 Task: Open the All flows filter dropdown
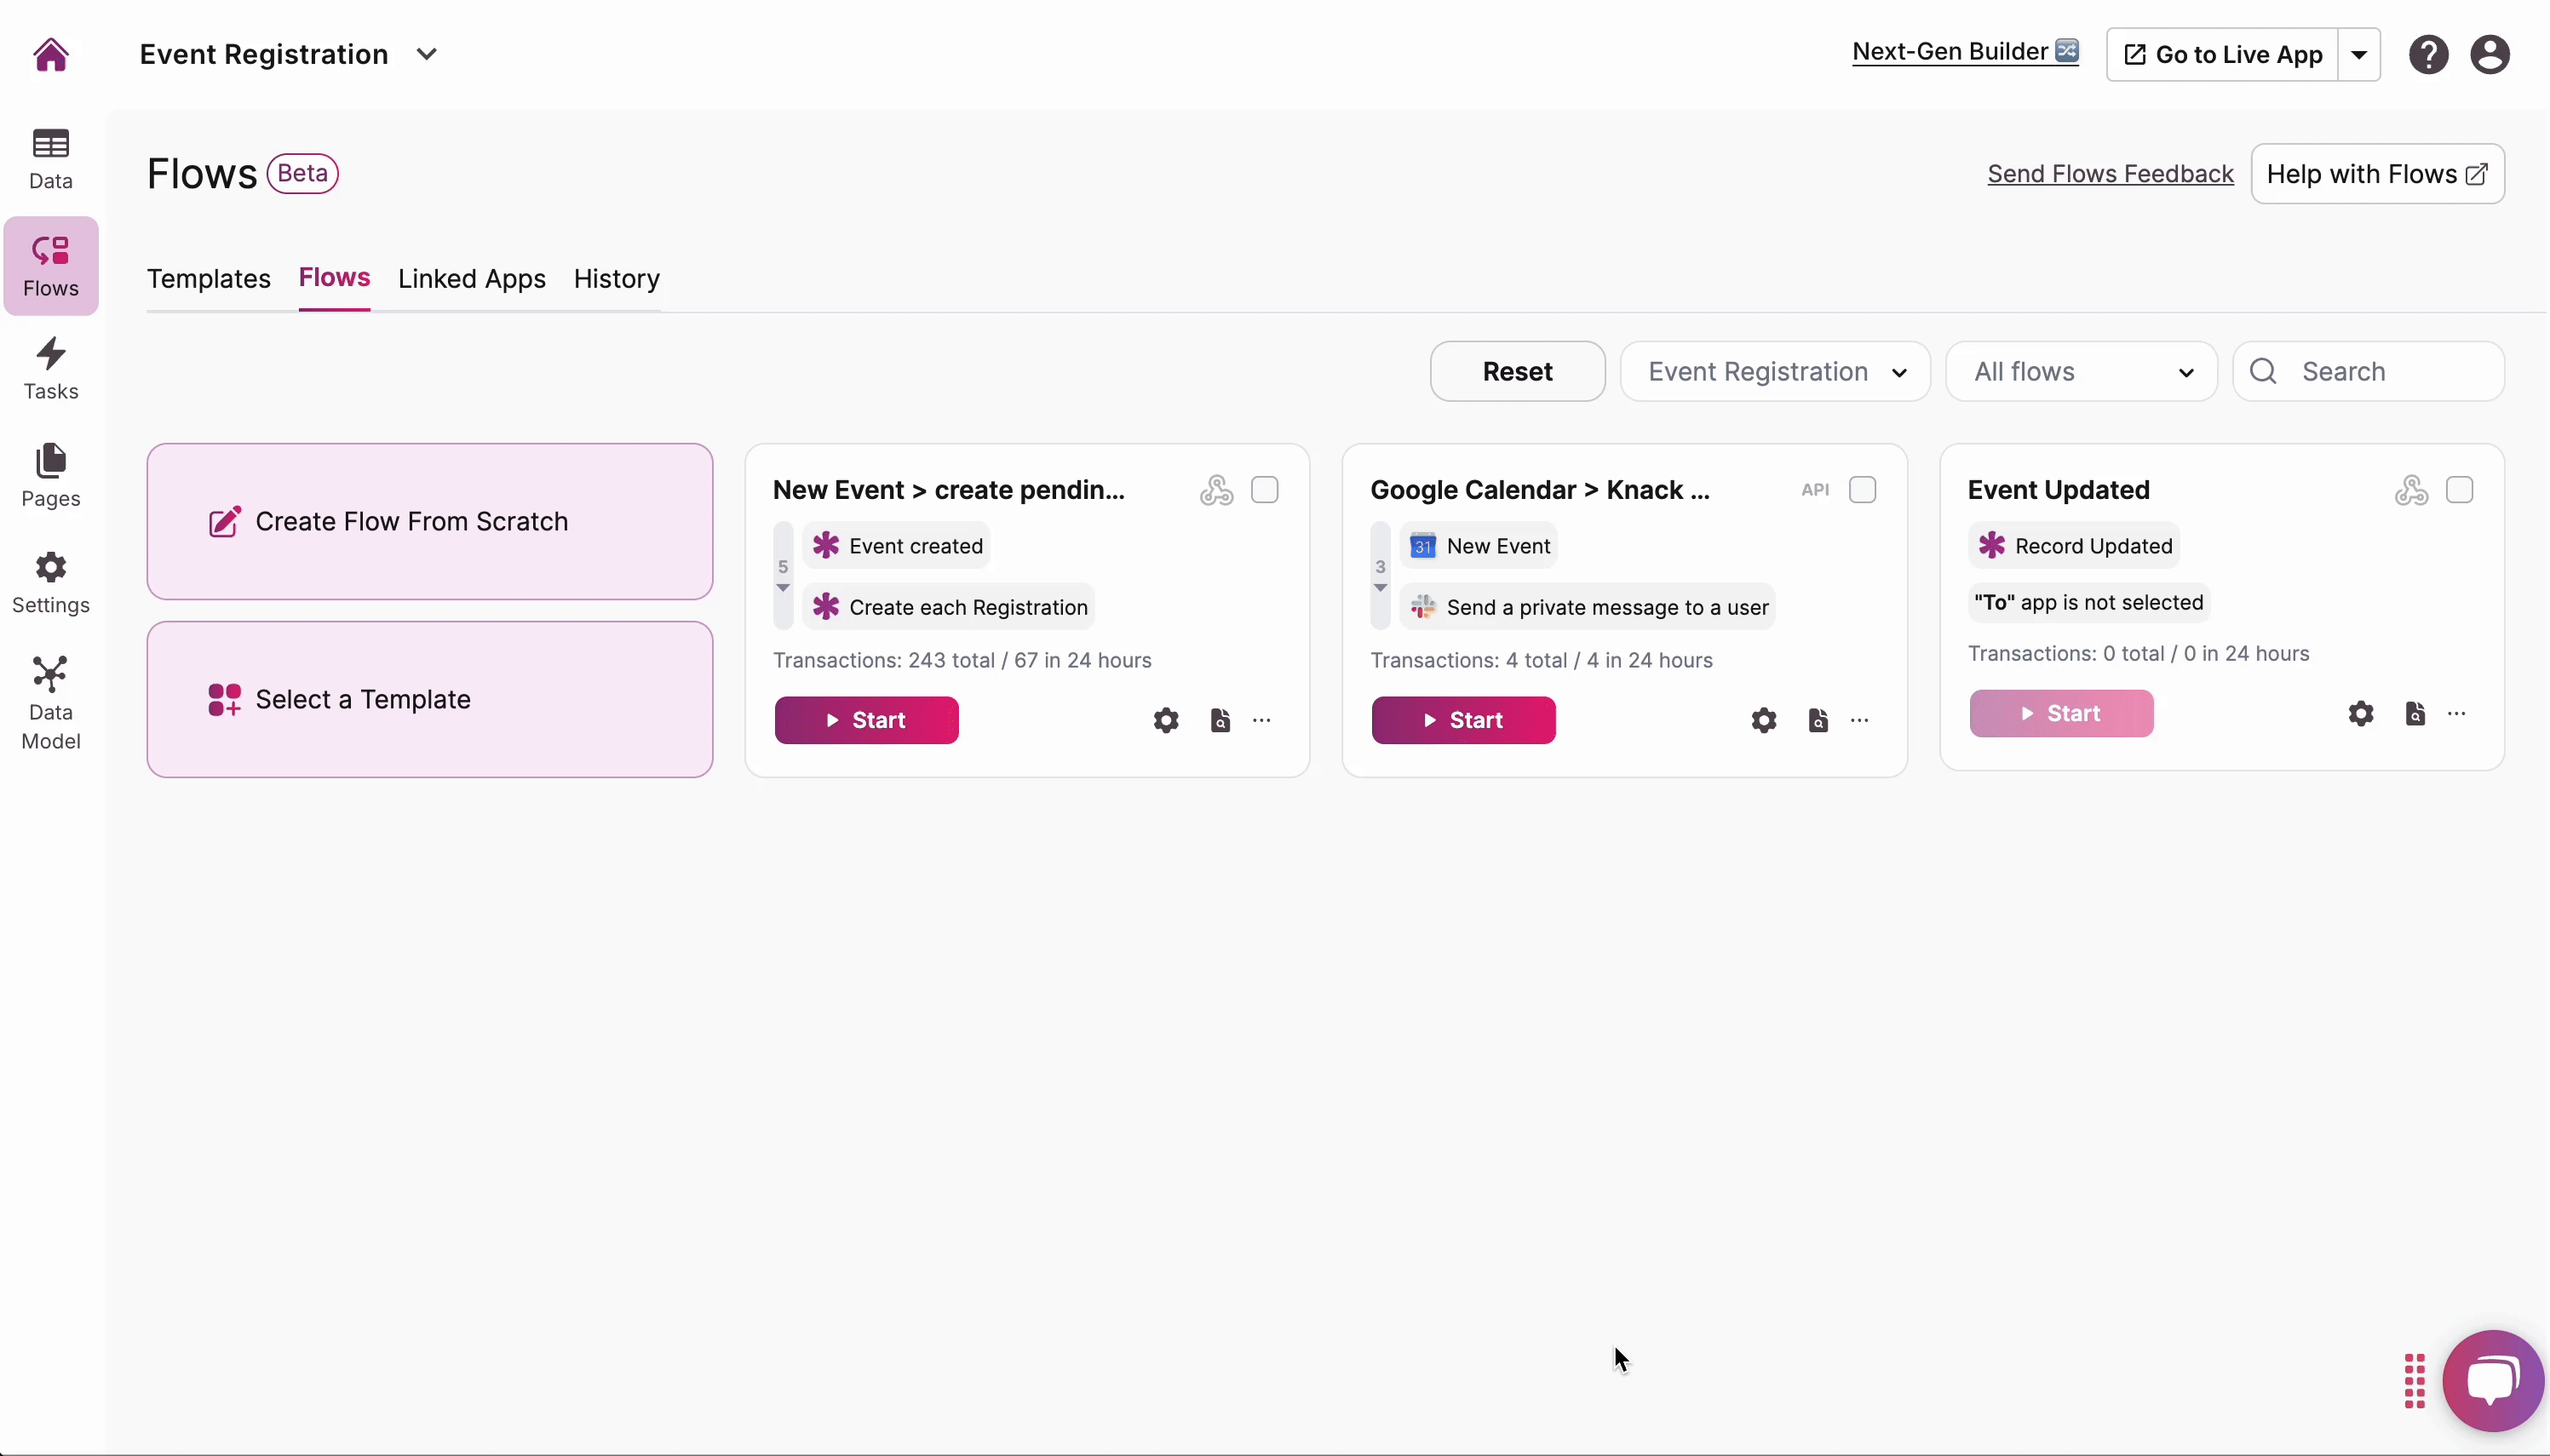2080,370
